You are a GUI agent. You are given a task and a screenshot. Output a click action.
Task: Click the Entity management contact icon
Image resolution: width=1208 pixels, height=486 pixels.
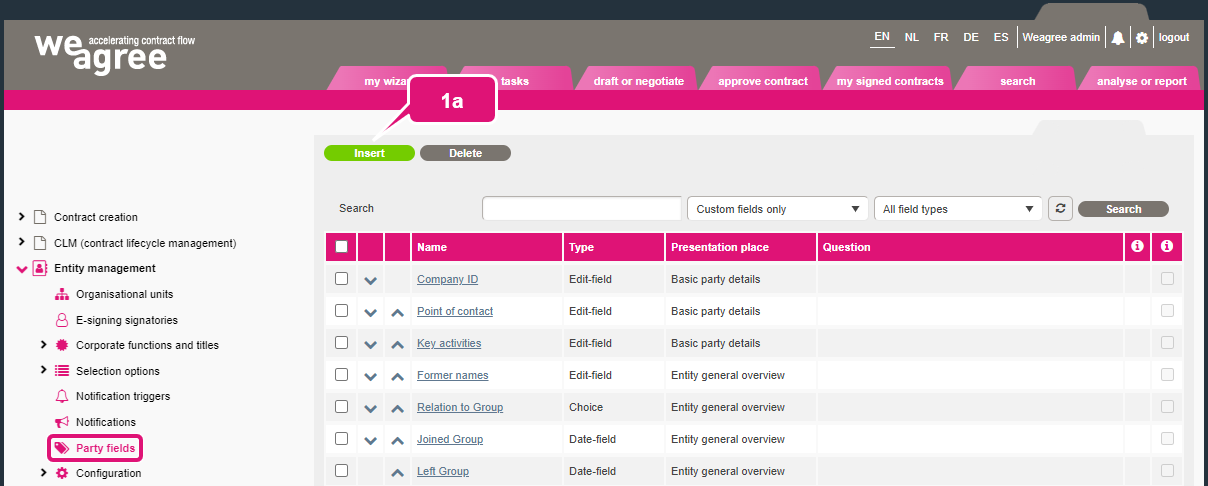[40, 268]
